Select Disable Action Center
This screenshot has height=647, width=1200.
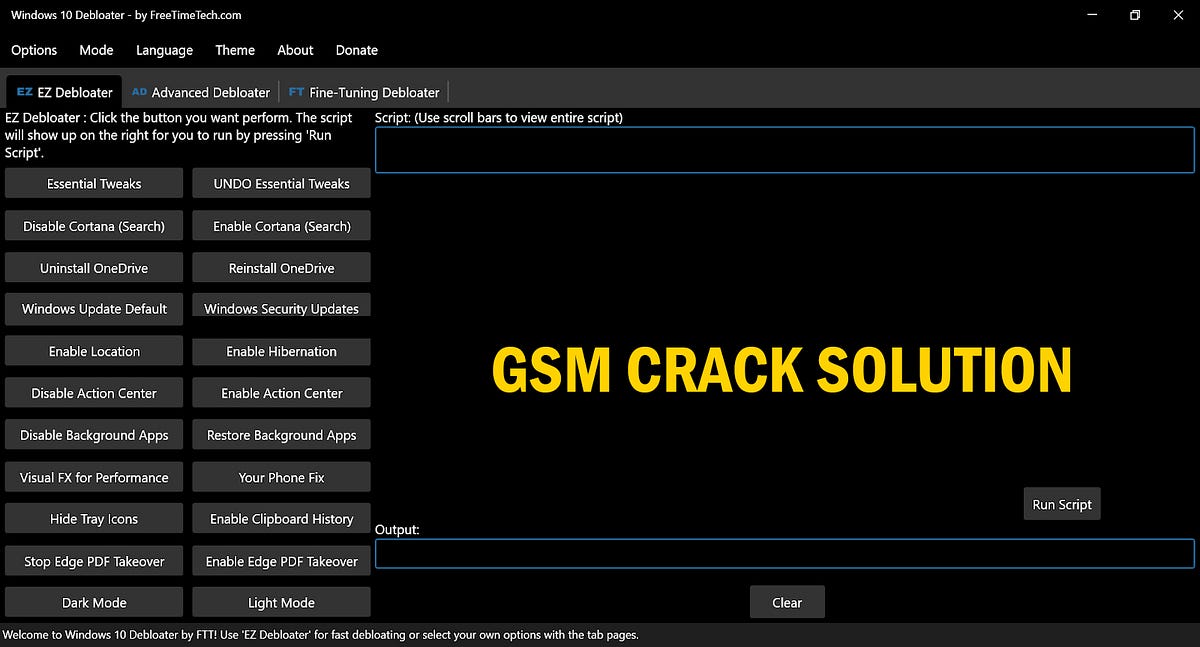tap(94, 393)
